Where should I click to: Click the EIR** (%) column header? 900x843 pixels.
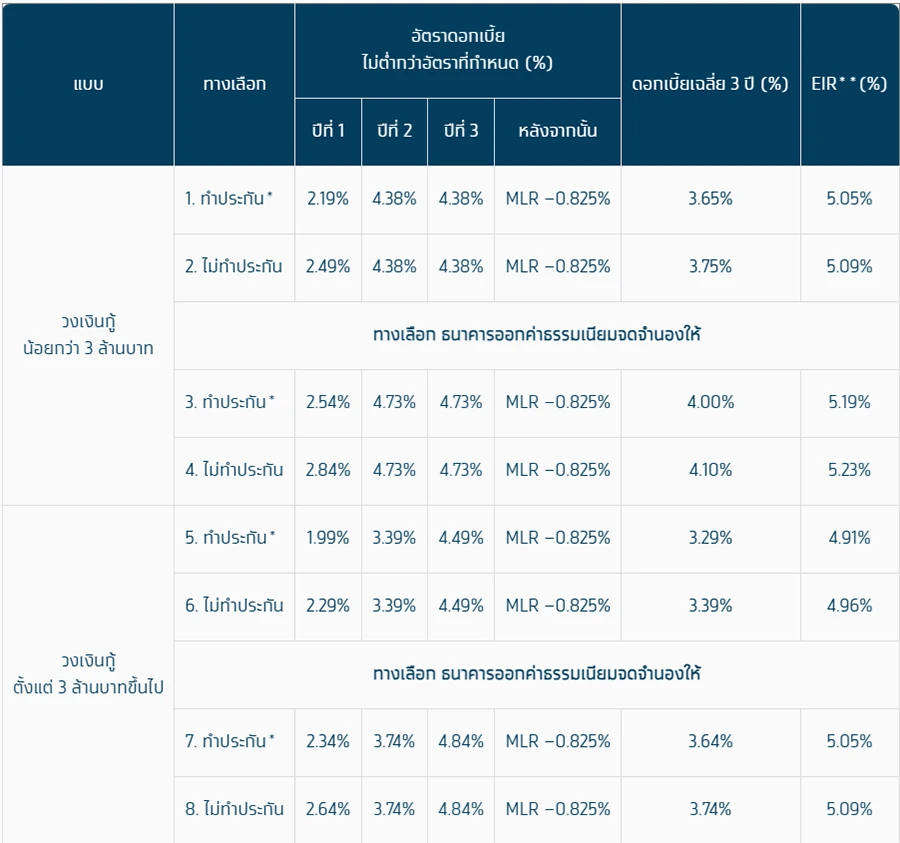(x=849, y=84)
